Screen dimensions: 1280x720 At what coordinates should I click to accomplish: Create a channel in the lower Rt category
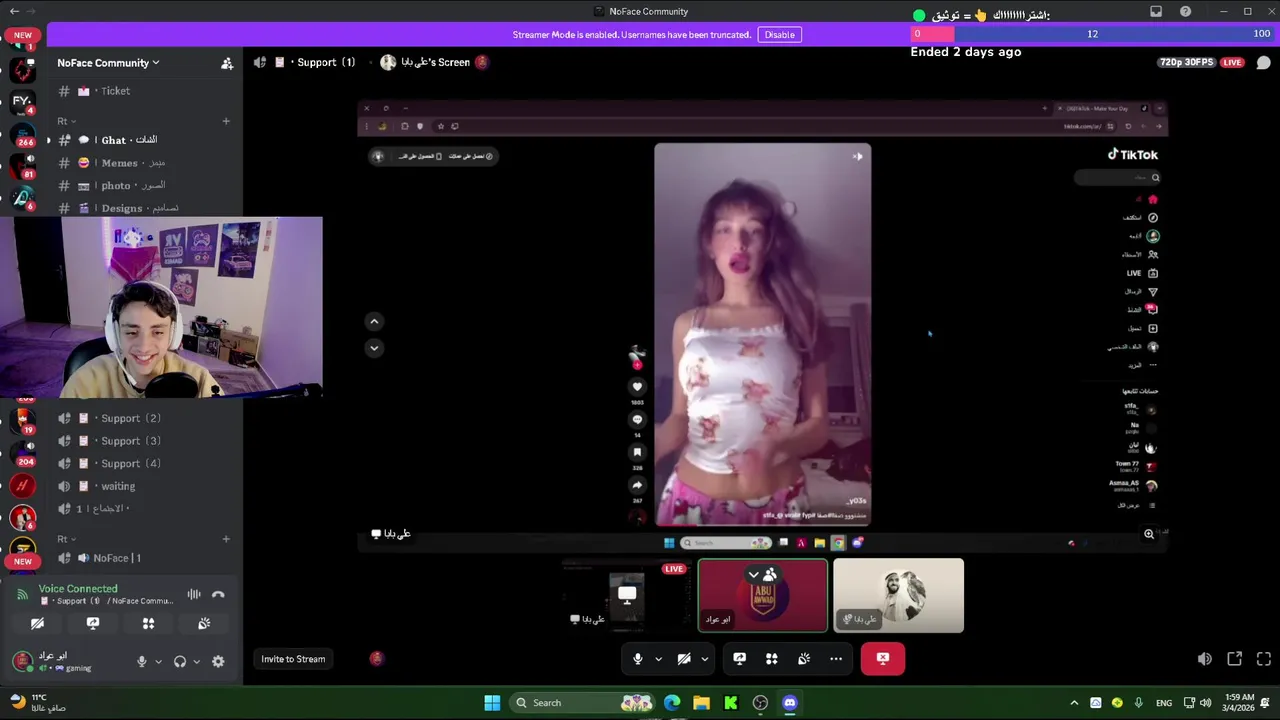226,539
